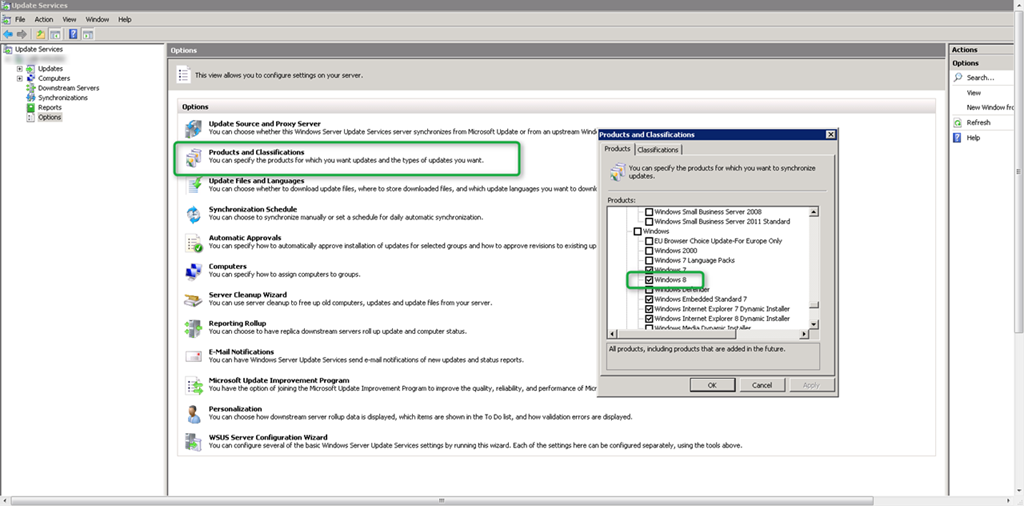Click the Cancel button in the dialog
Image resolution: width=1024 pixels, height=506 pixels.
pyautogui.click(x=761, y=385)
